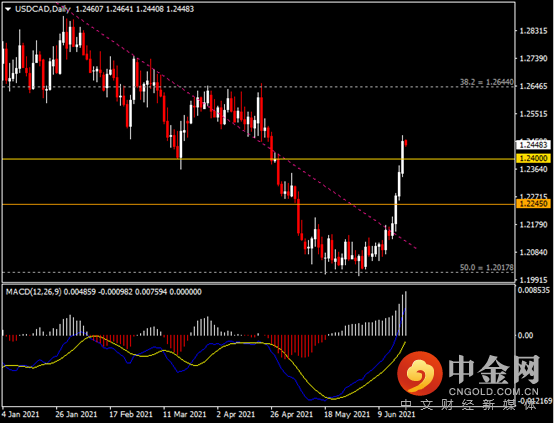Open the USDCAD chart dropdown triangle
The width and height of the screenshot is (554, 423).
click(8, 9)
